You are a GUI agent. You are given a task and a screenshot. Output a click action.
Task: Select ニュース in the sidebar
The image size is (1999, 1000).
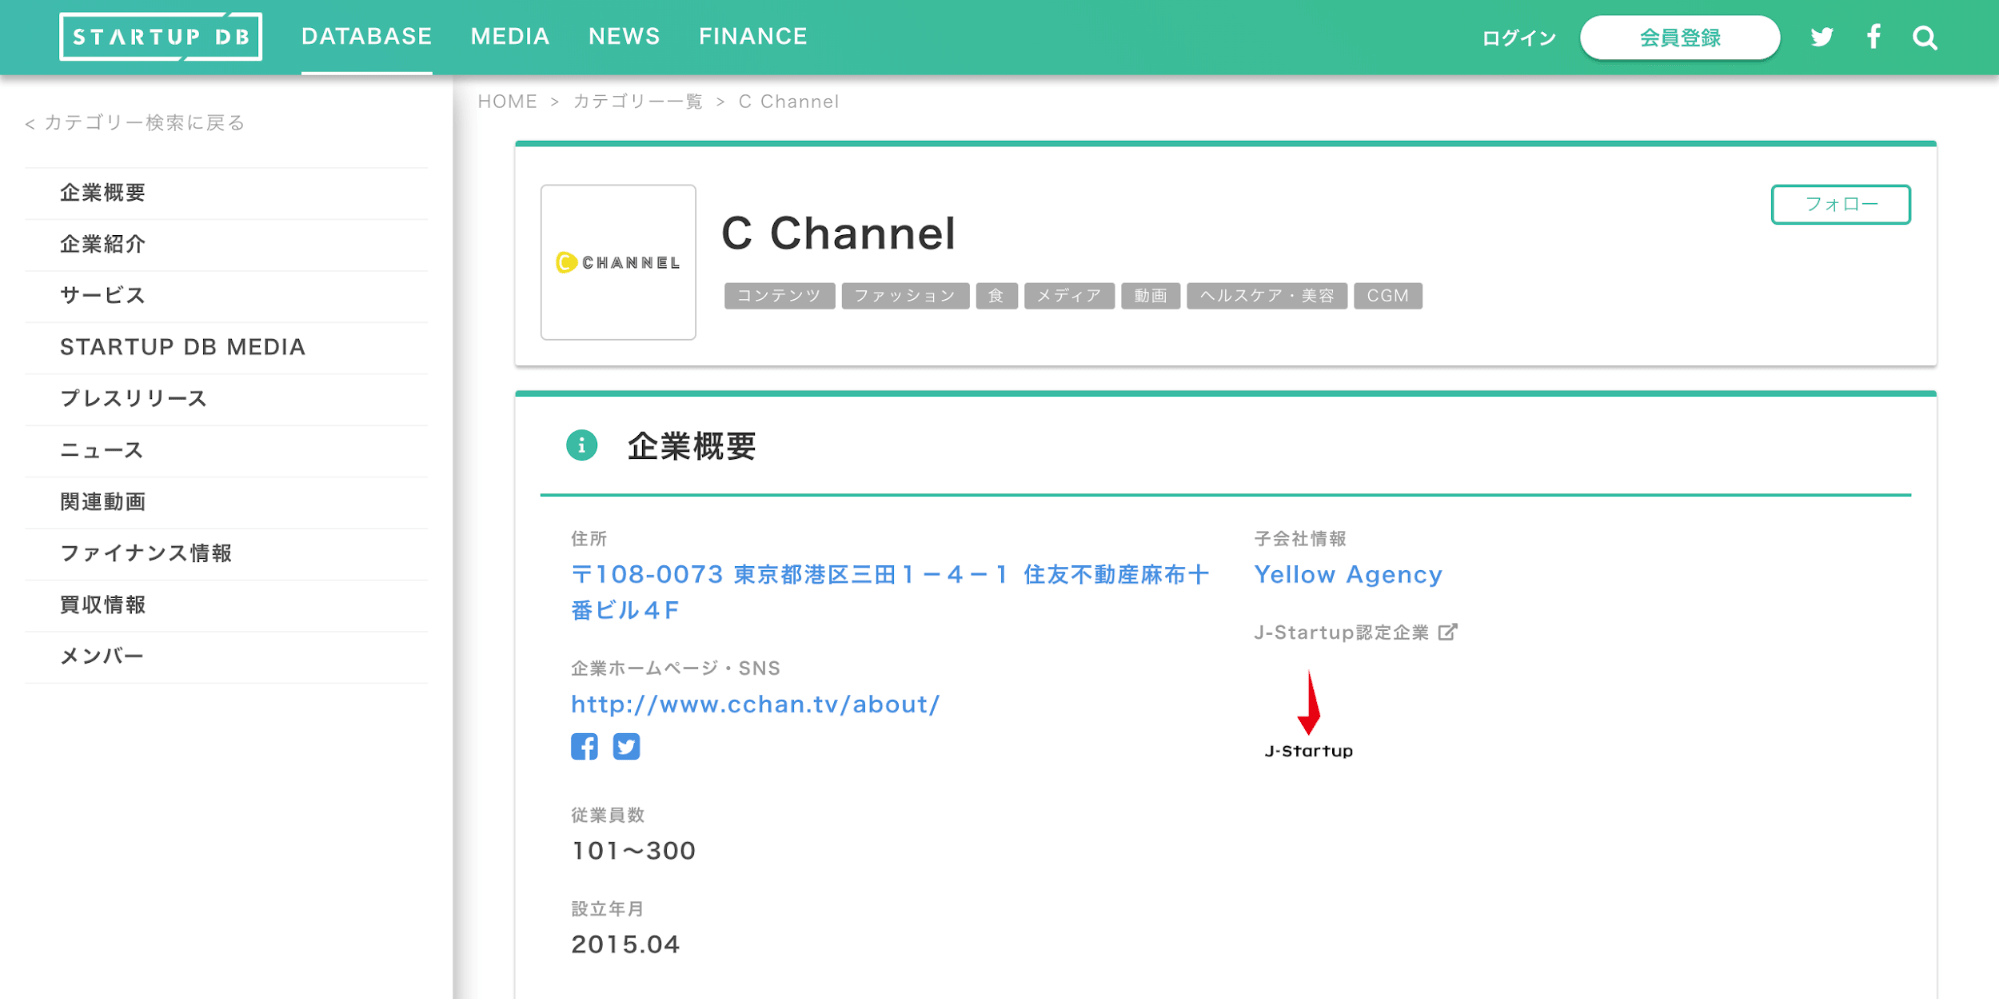[226, 451]
